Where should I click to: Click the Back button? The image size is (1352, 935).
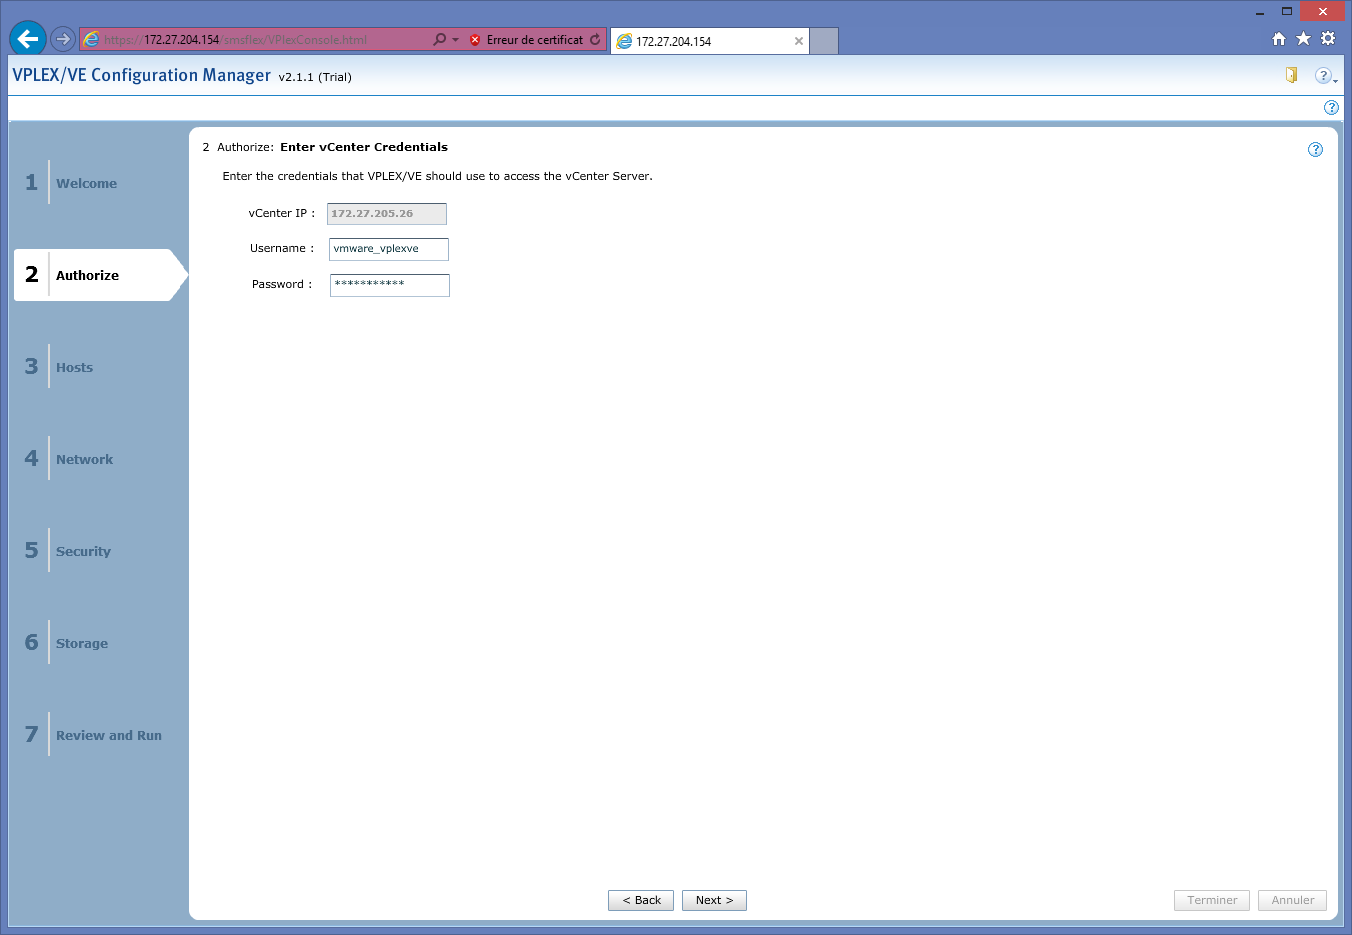pos(641,900)
